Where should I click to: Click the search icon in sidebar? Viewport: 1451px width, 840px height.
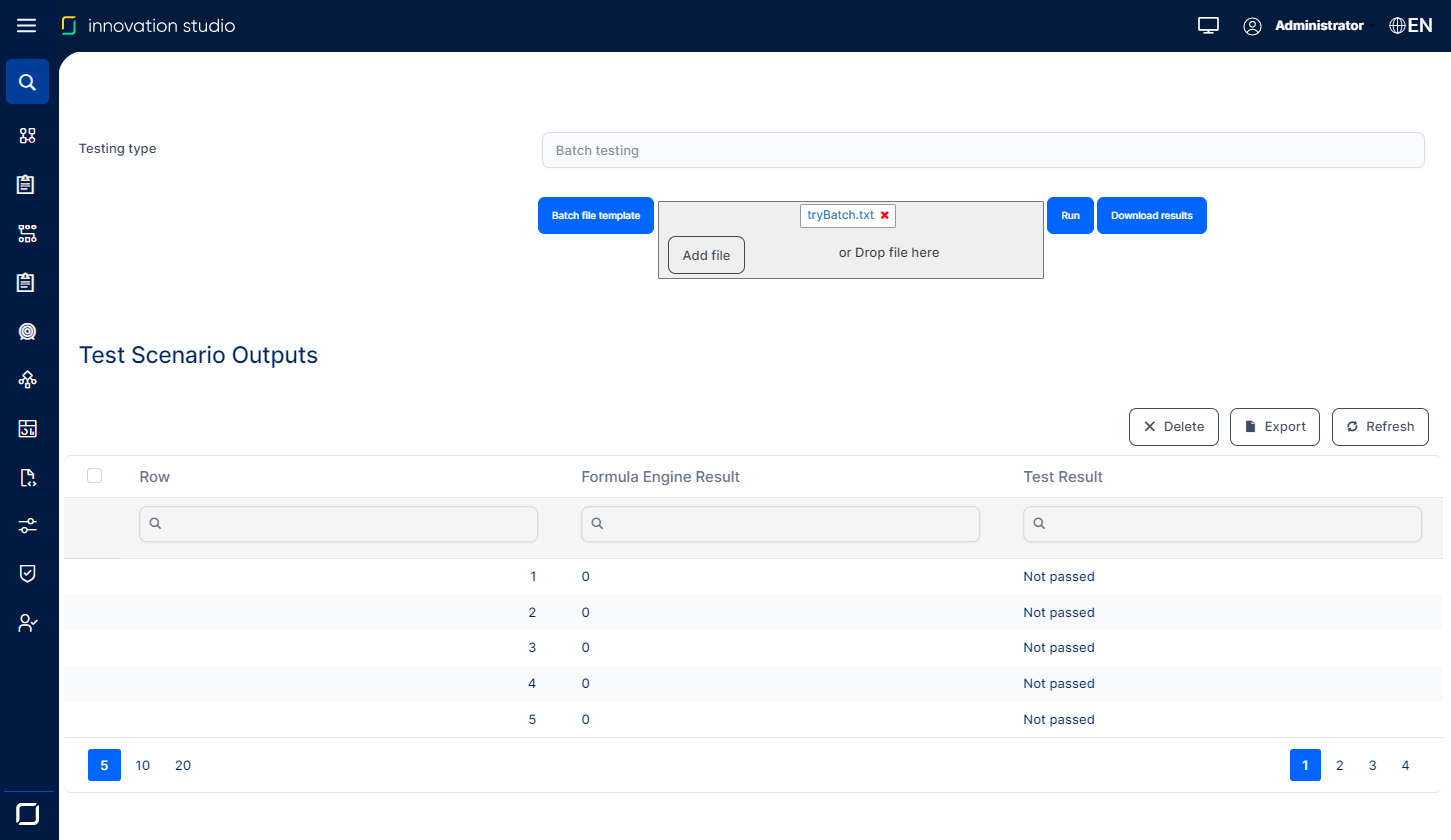28,82
